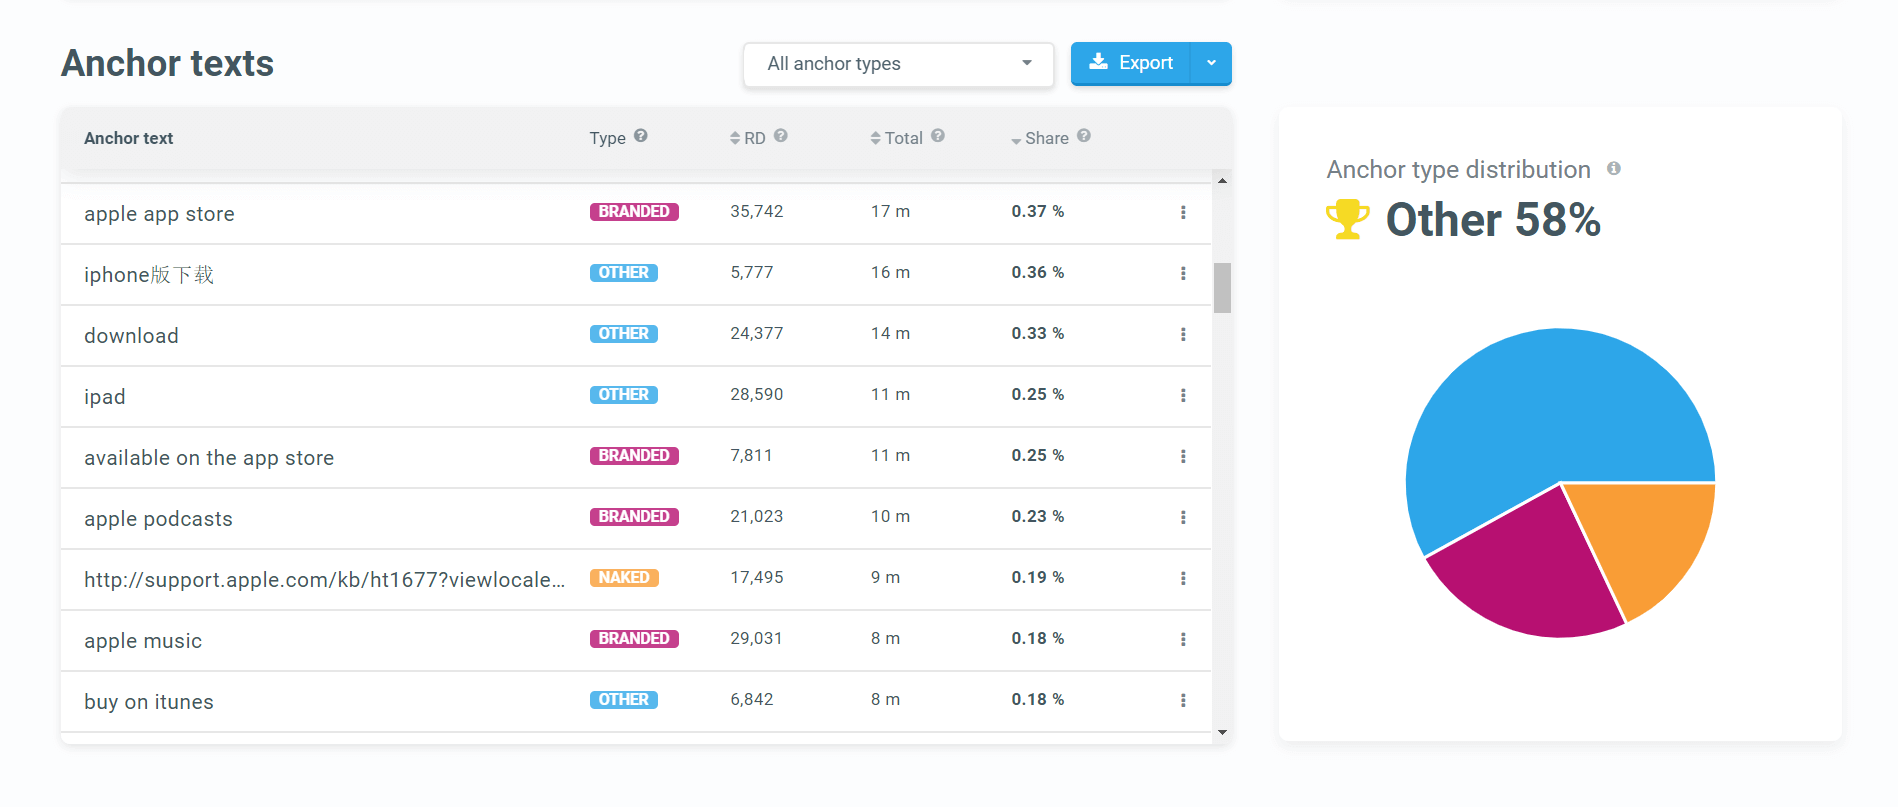Click BRANDED tag on apple music row
The width and height of the screenshot is (1898, 807).
point(634,638)
